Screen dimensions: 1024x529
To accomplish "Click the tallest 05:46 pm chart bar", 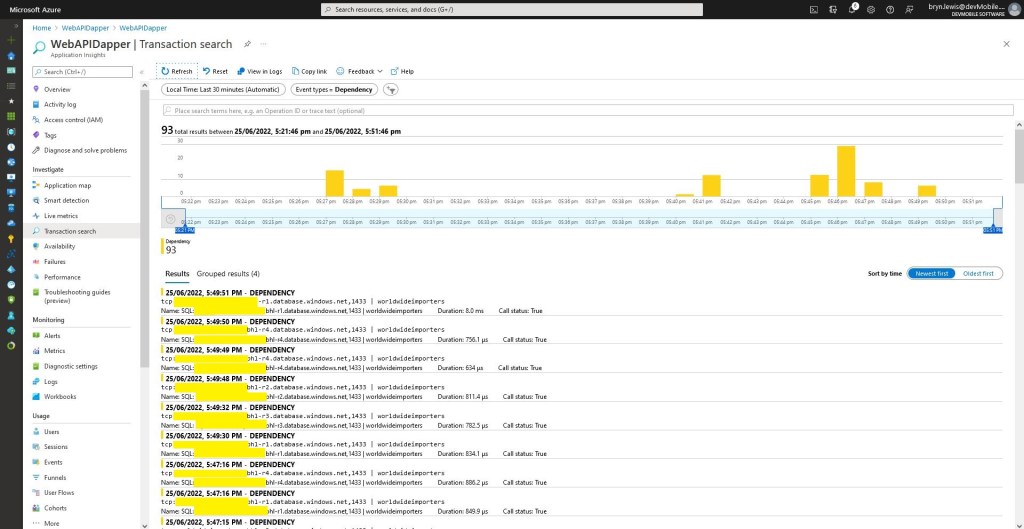I will [x=846, y=171].
